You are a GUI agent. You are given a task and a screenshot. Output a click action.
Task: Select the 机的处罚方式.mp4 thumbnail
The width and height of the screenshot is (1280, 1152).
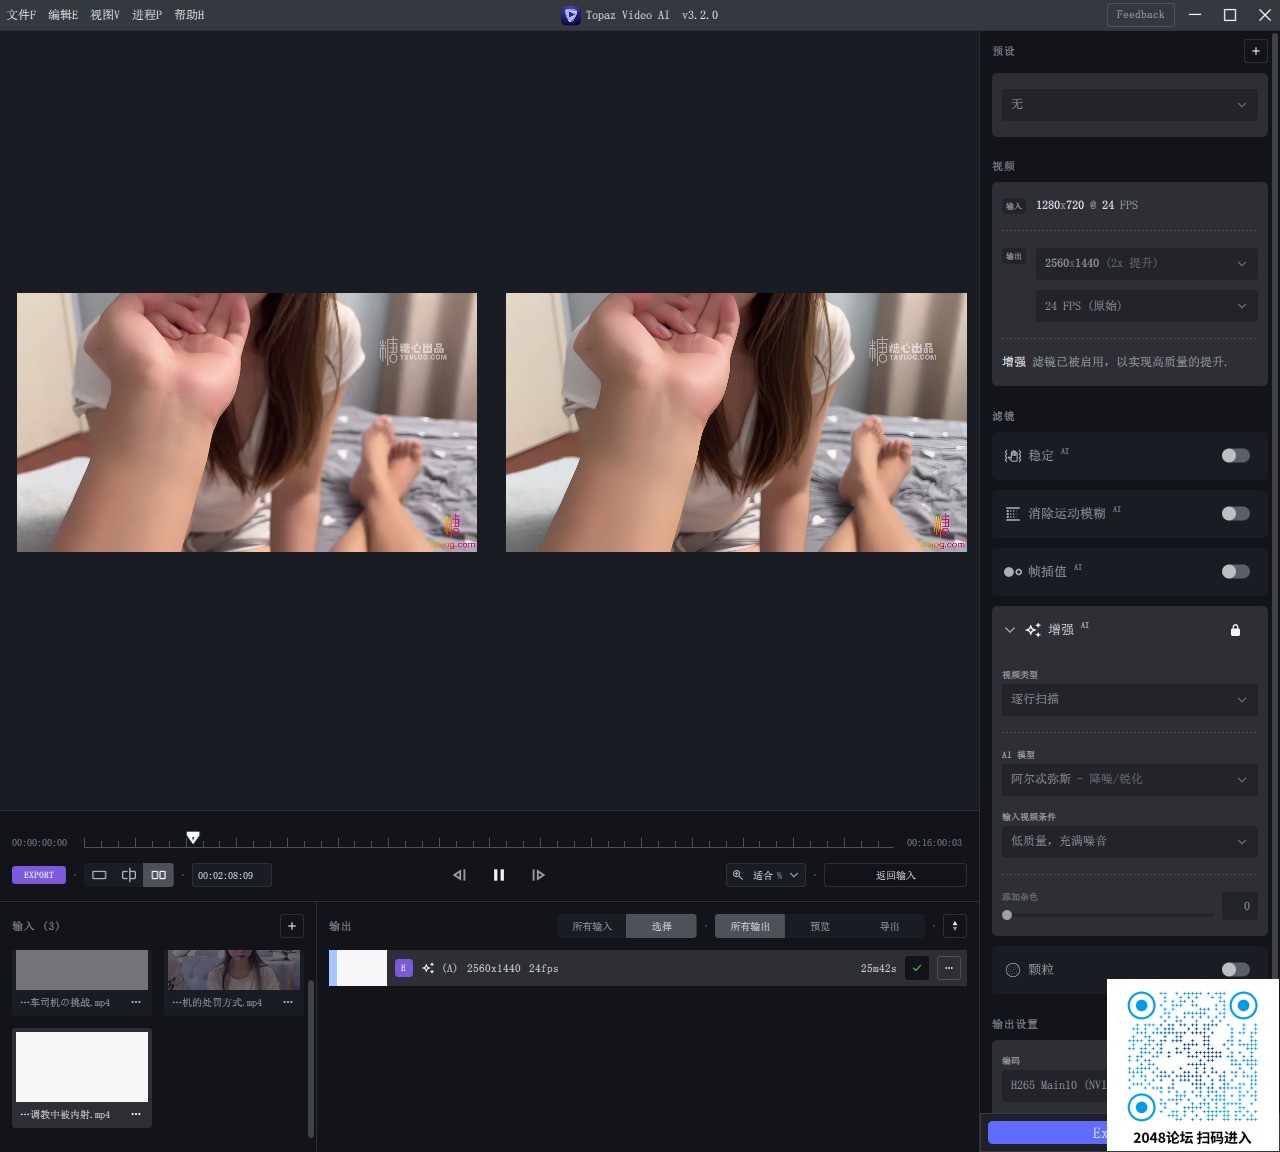(x=234, y=970)
